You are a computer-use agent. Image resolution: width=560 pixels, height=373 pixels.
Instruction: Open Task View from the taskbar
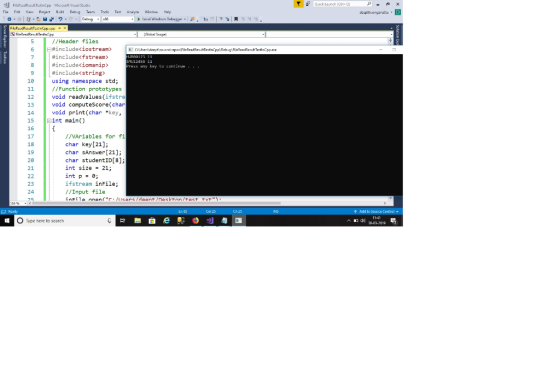pos(122,221)
